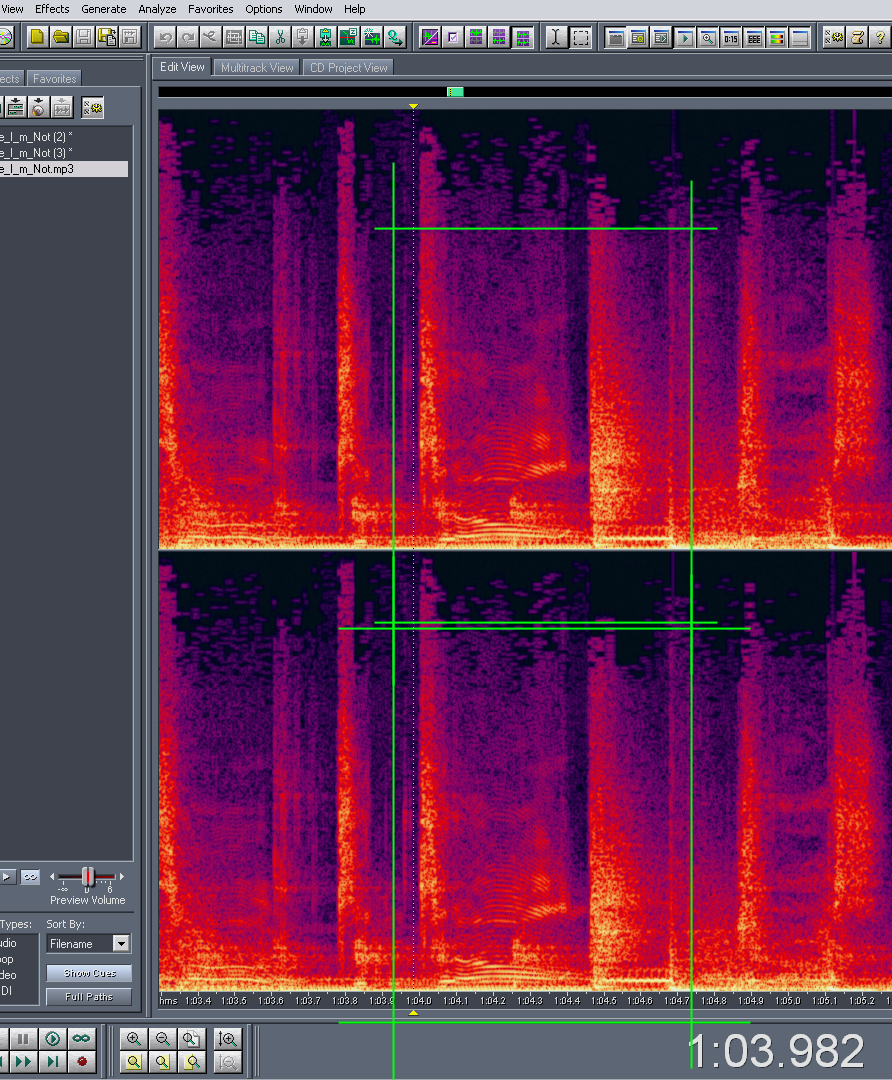Click the Open file folder icon
The width and height of the screenshot is (892, 1080).
(60, 38)
